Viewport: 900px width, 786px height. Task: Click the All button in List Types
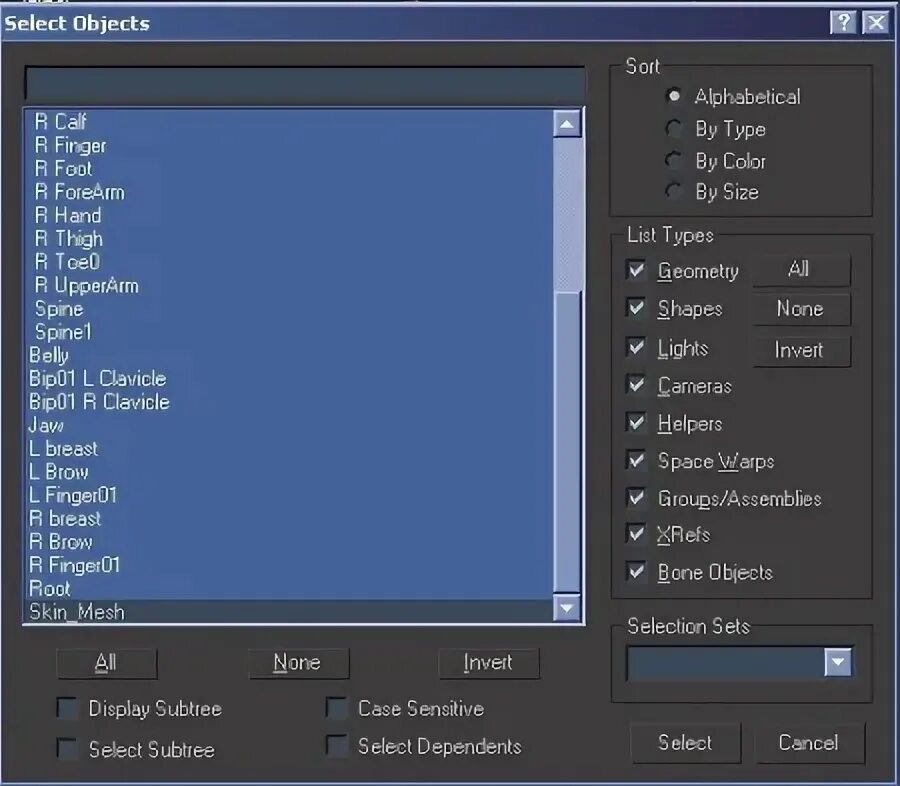pos(801,269)
